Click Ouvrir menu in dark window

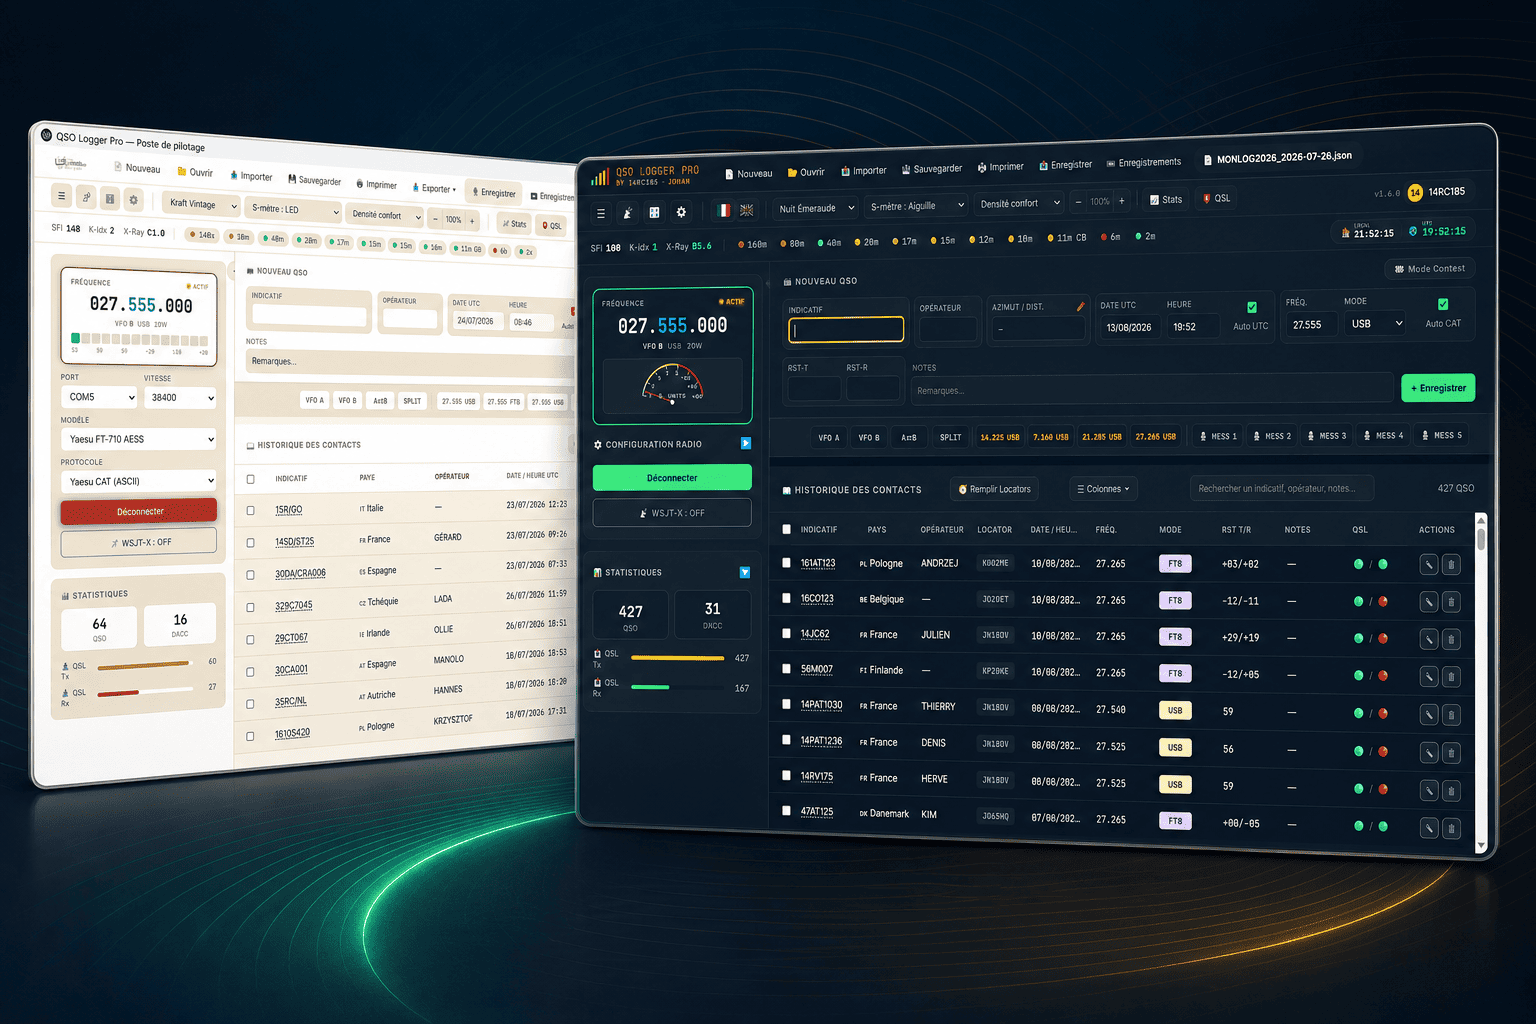[x=806, y=172]
